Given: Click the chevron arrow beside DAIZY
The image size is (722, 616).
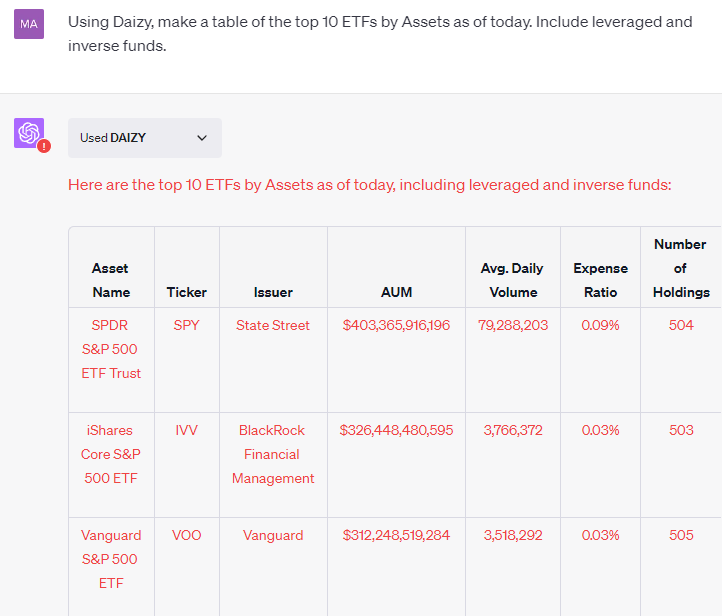Looking at the screenshot, I should click(202, 138).
